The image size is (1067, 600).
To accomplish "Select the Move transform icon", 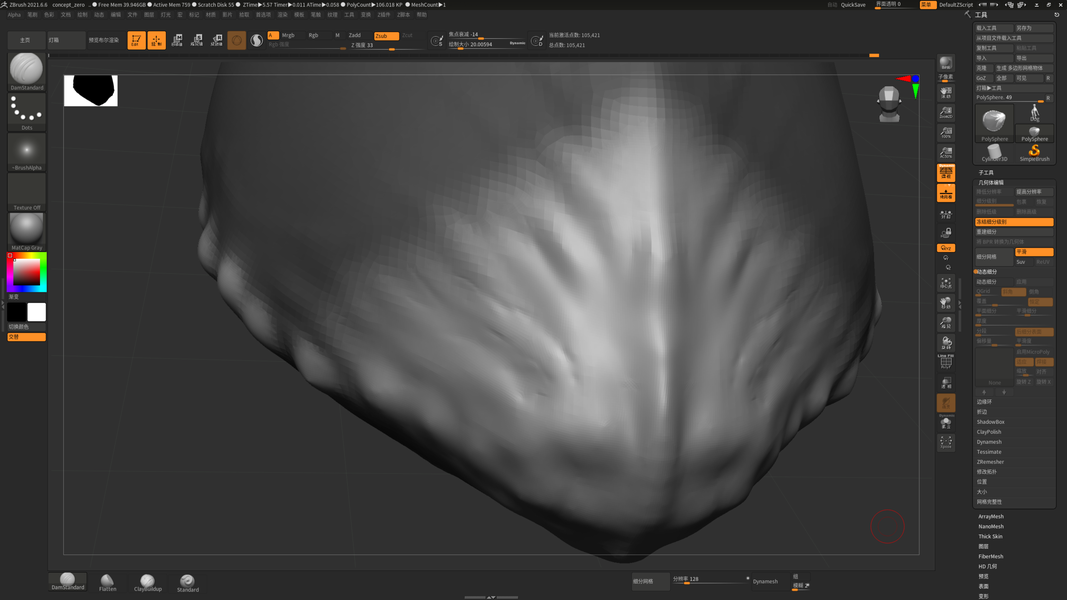I will 177,40.
